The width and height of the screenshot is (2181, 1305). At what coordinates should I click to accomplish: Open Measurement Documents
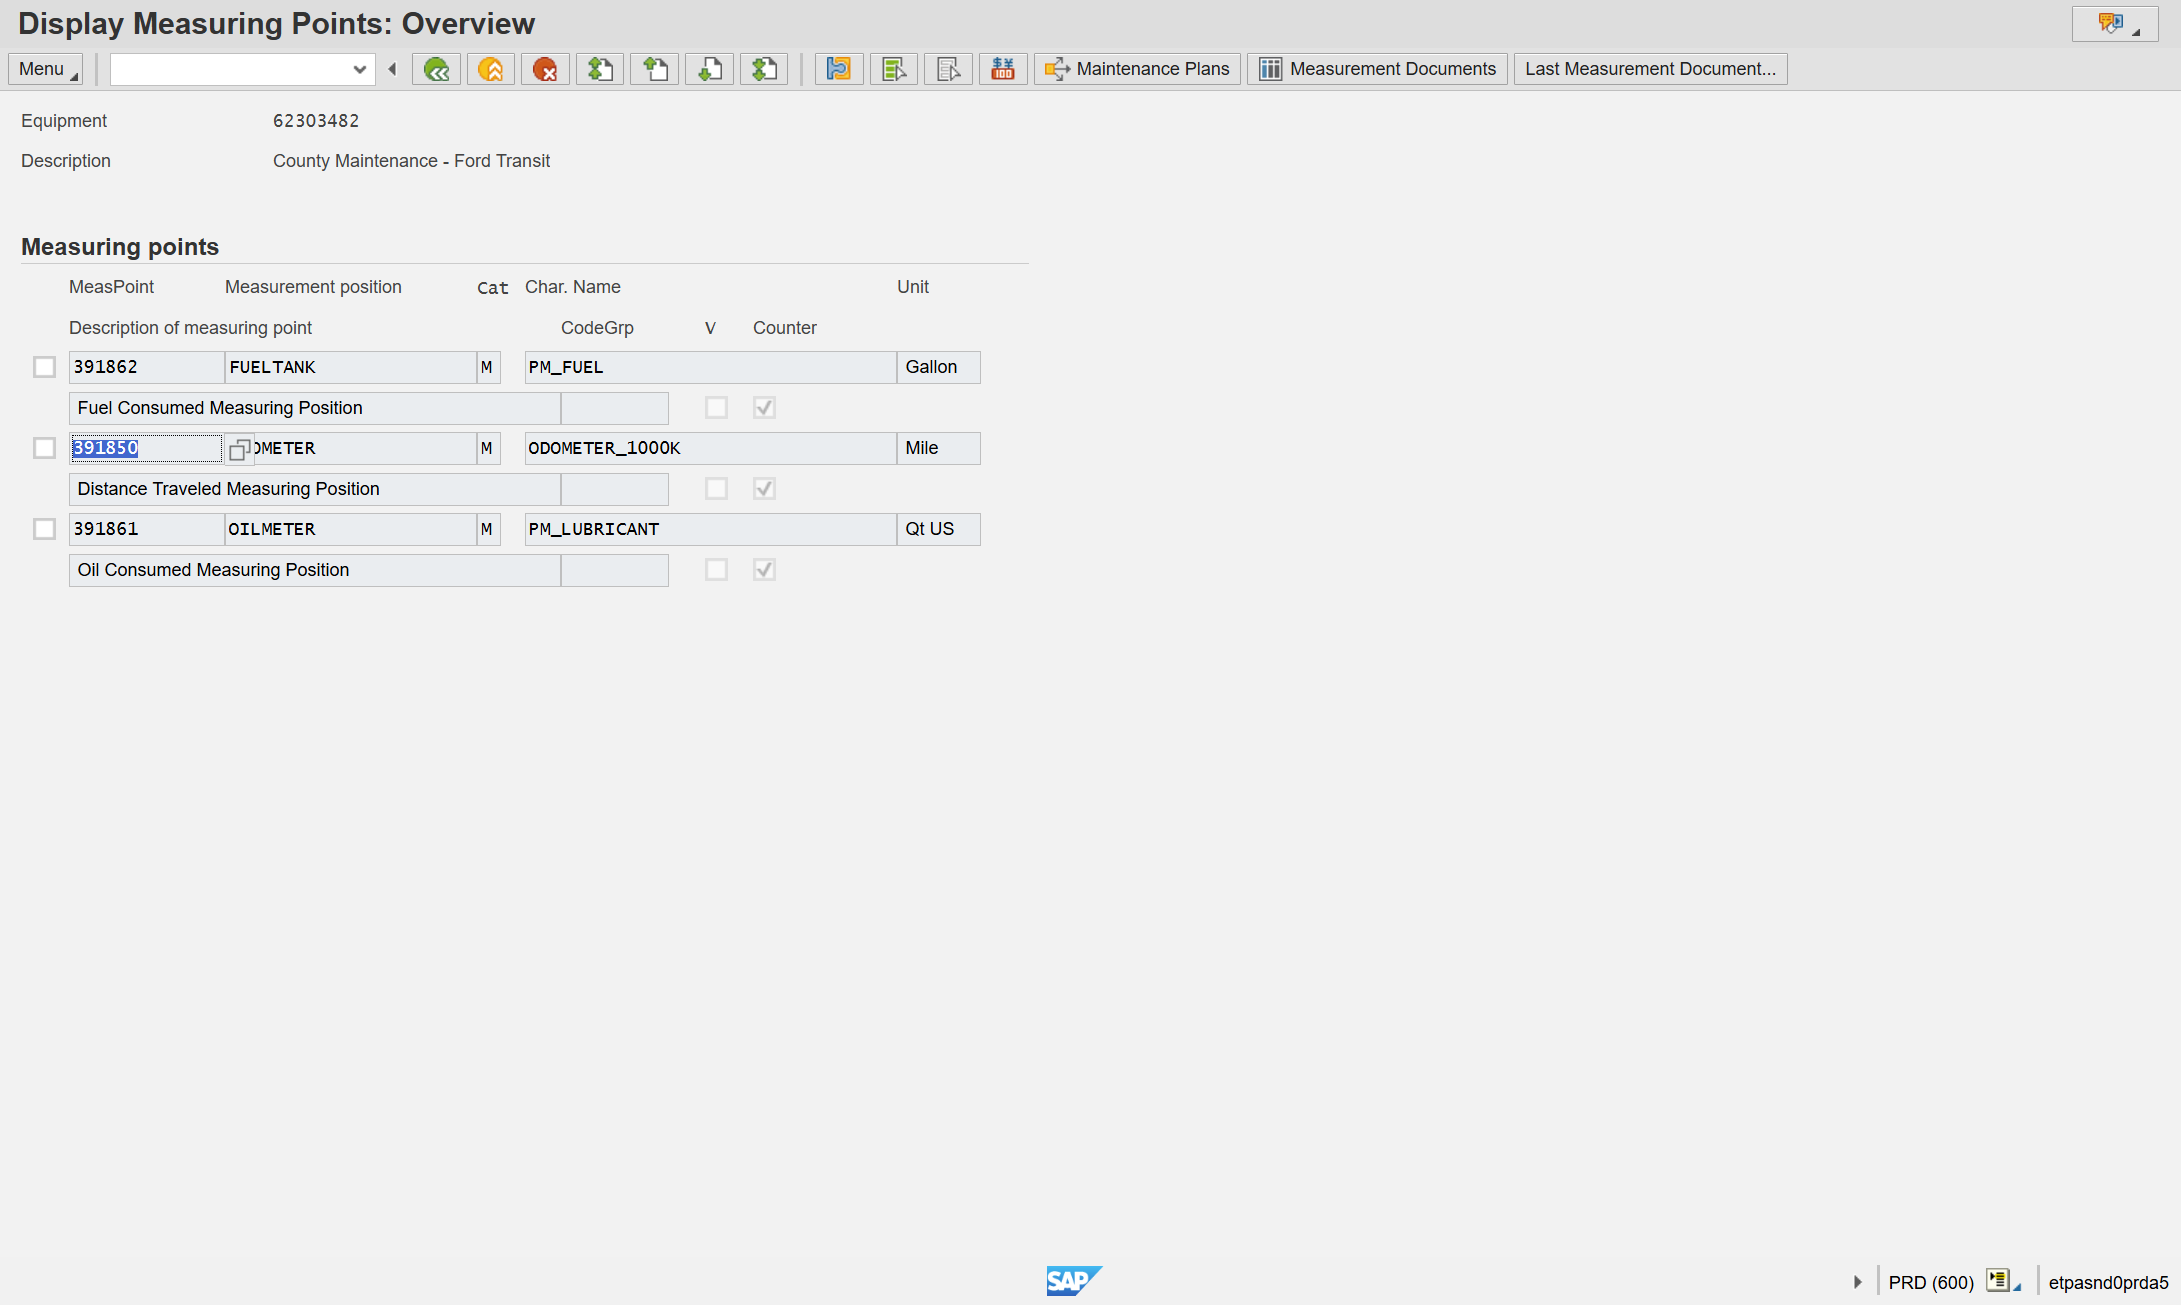point(1377,69)
